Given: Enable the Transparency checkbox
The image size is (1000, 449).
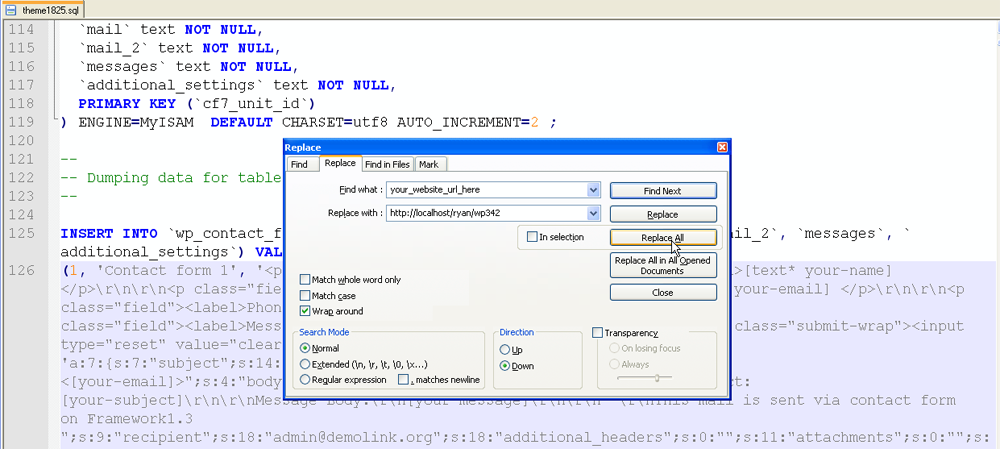Looking at the screenshot, I should click(x=598, y=333).
